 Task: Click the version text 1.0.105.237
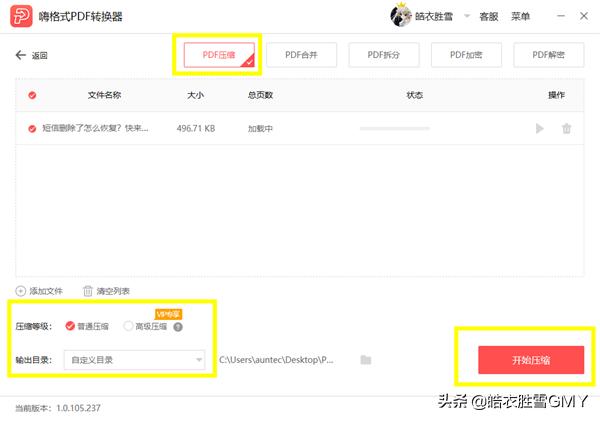point(78,408)
